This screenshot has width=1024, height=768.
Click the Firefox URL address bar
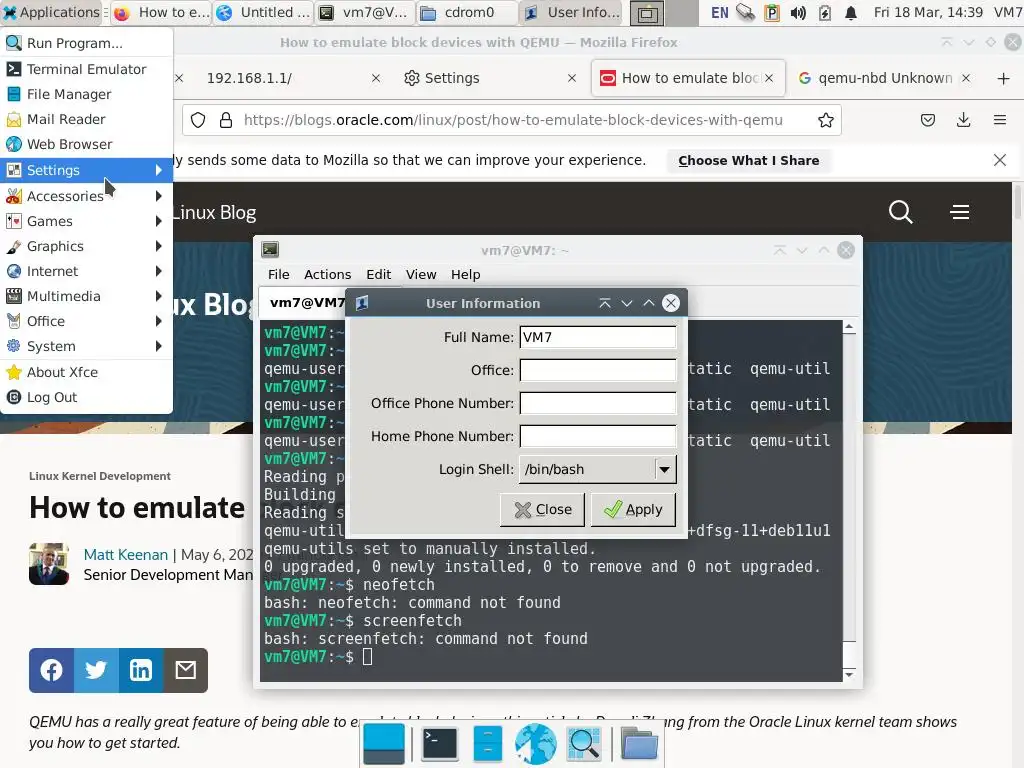click(x=512, y=120)
